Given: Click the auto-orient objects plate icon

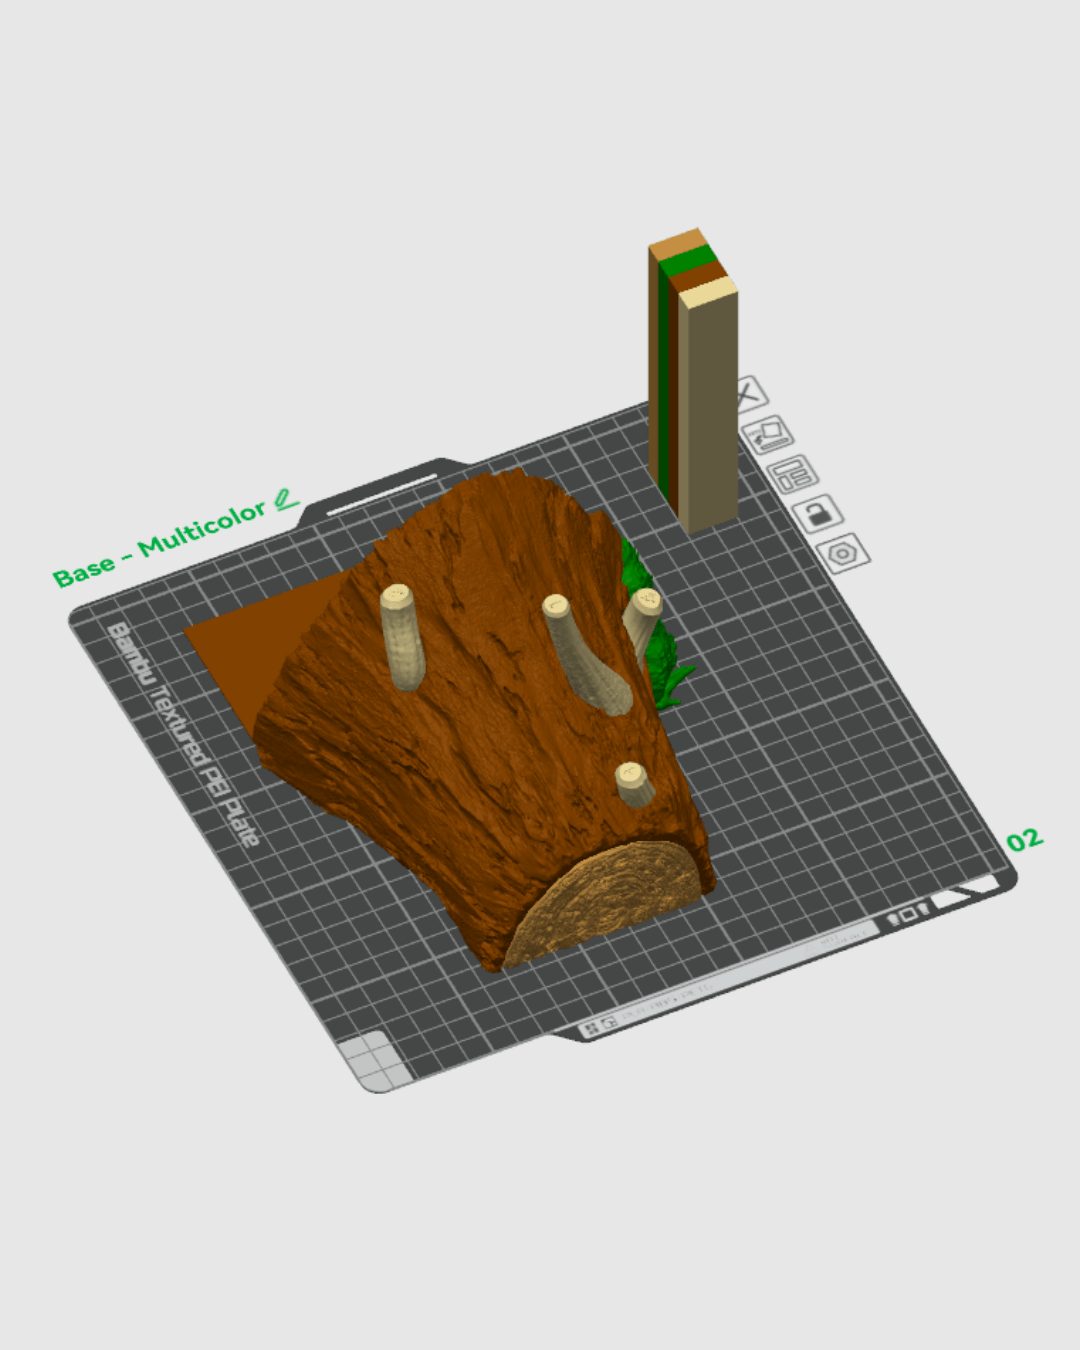Looking at the screenshot, I should (769, 435).
